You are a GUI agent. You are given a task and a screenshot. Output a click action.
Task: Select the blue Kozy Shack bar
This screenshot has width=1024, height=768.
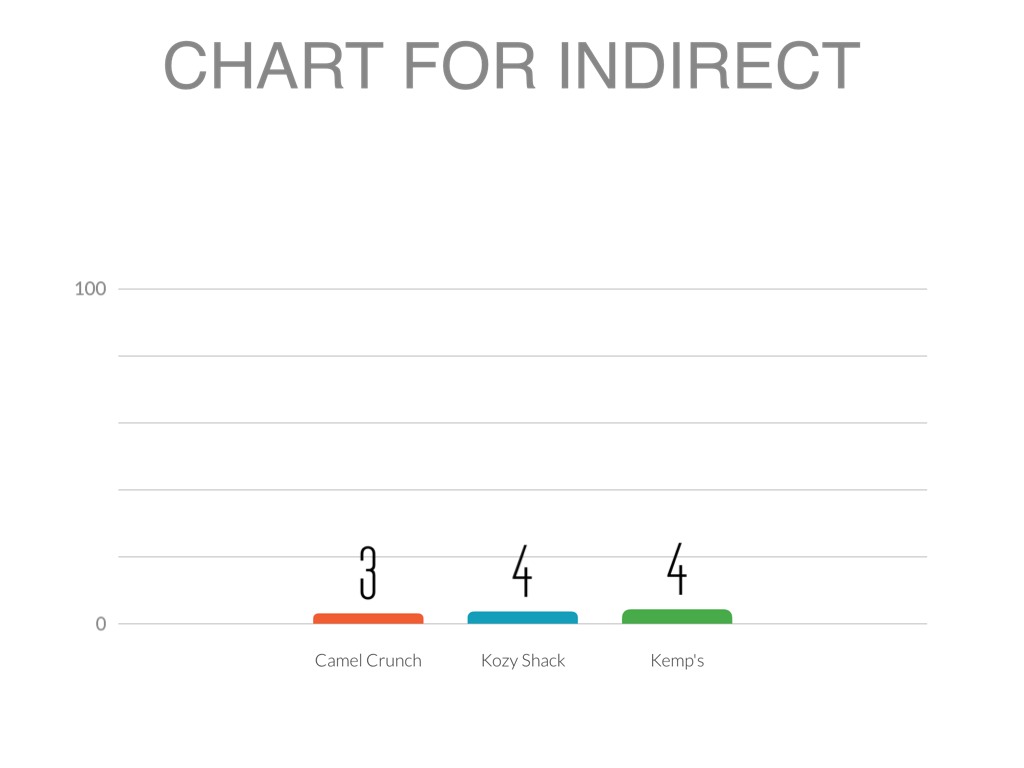coord(522,618)
